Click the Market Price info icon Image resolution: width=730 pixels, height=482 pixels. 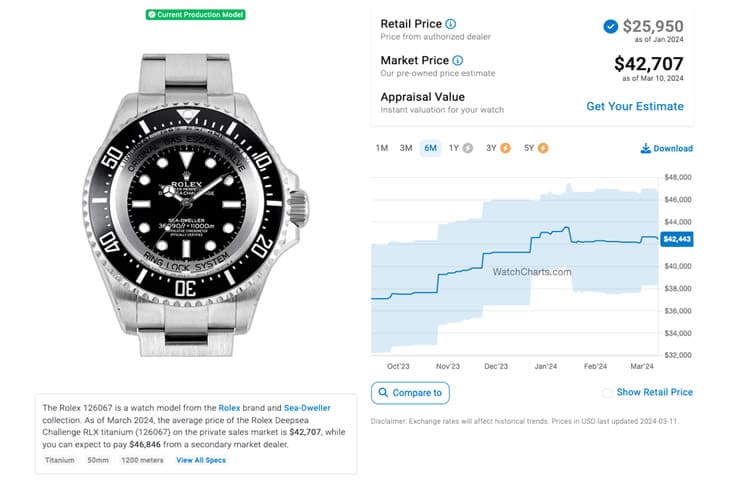pos(458,60)
